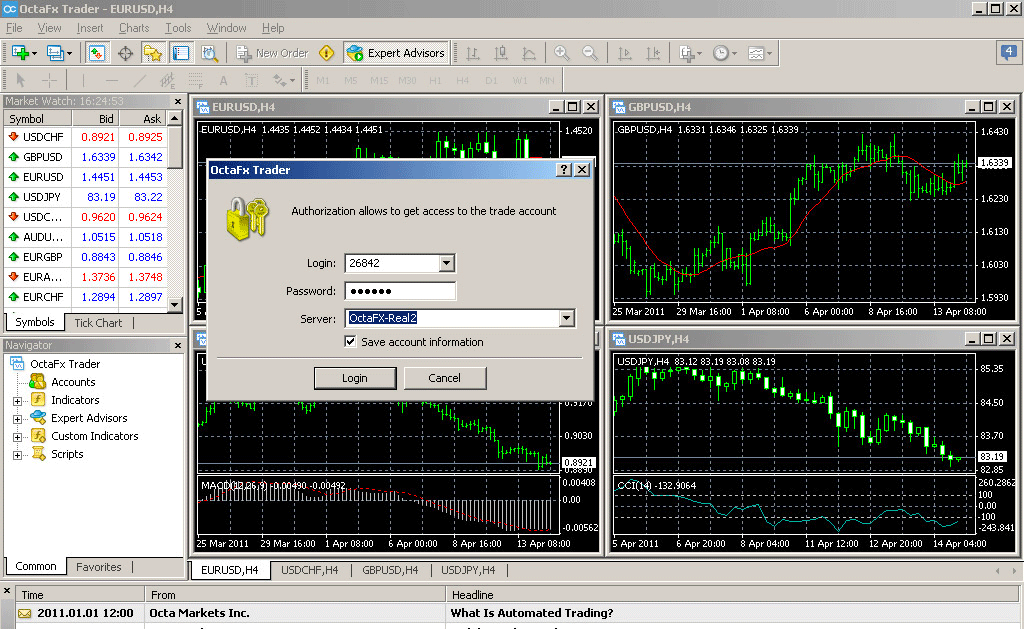
Task: Open the chart Periods clock icon
Action: pos(723,52)
